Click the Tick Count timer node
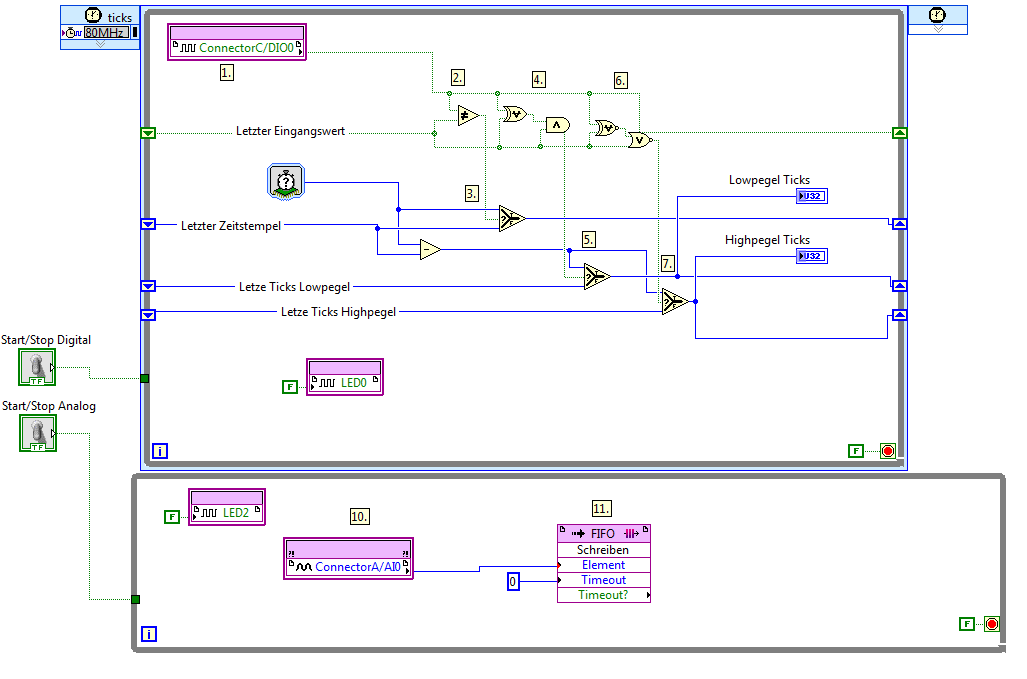Screen dimensions: 1027x679 point(286,181)
